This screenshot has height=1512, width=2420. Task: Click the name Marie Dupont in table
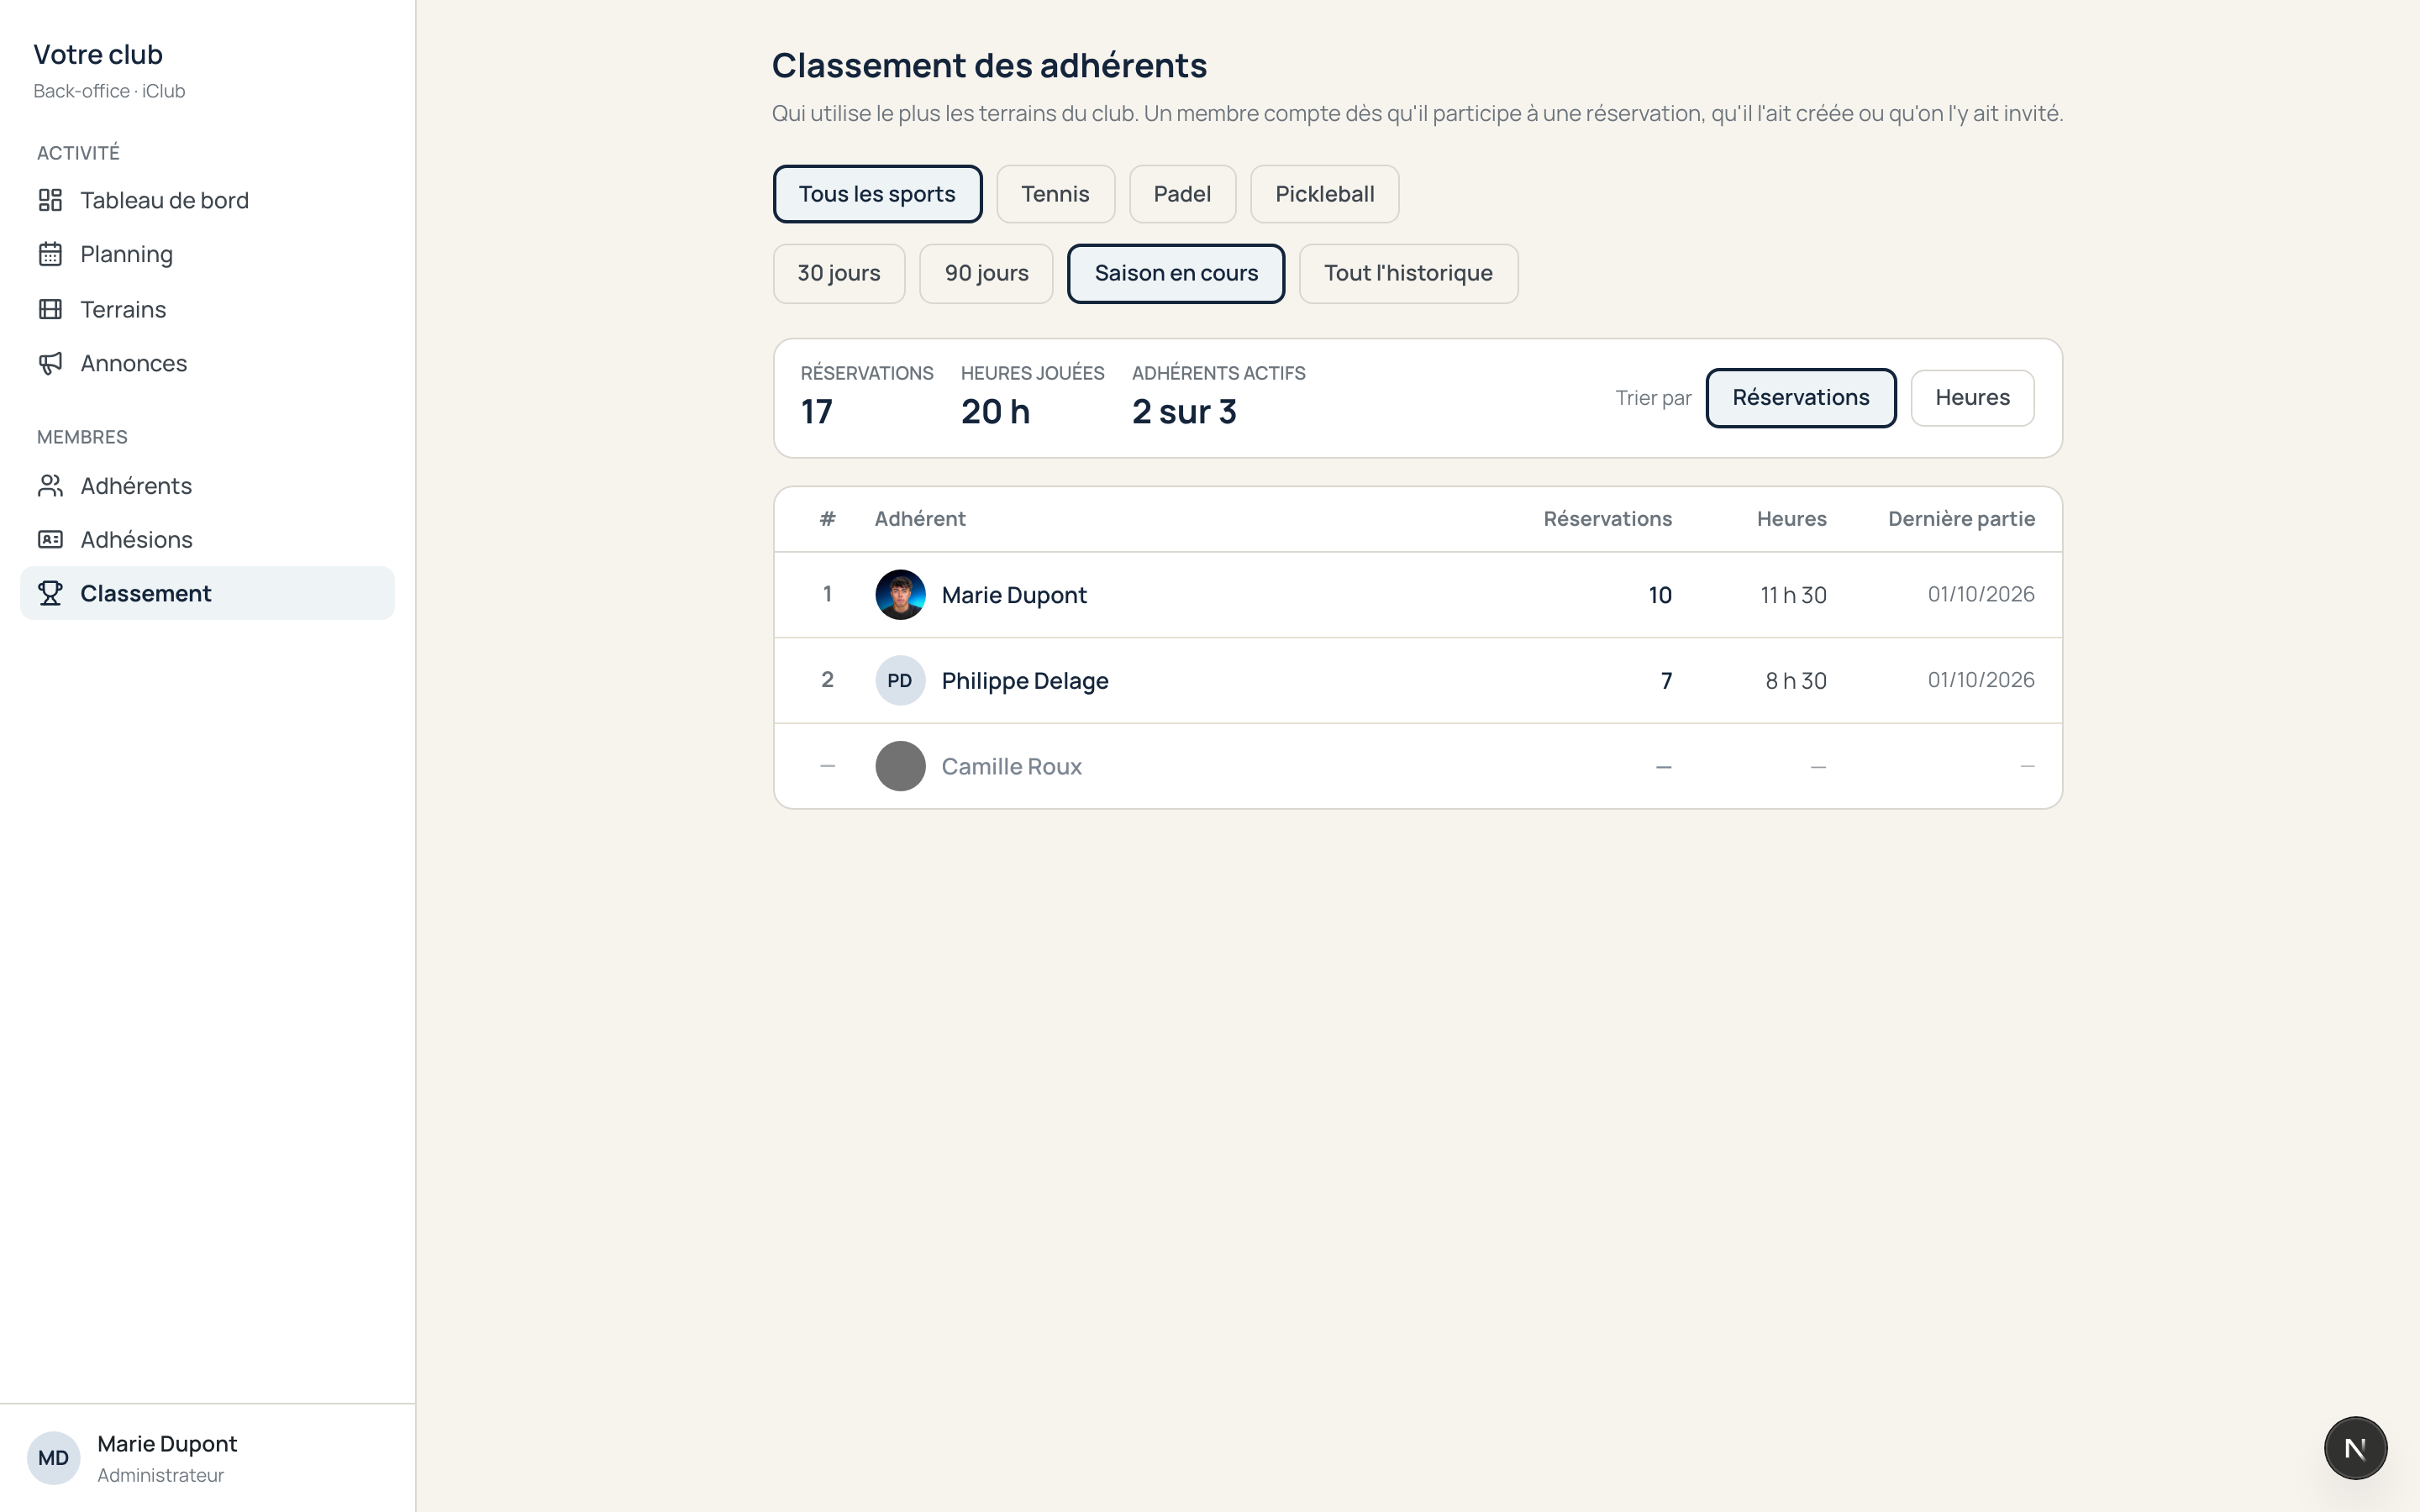[x=1014, y=595]
